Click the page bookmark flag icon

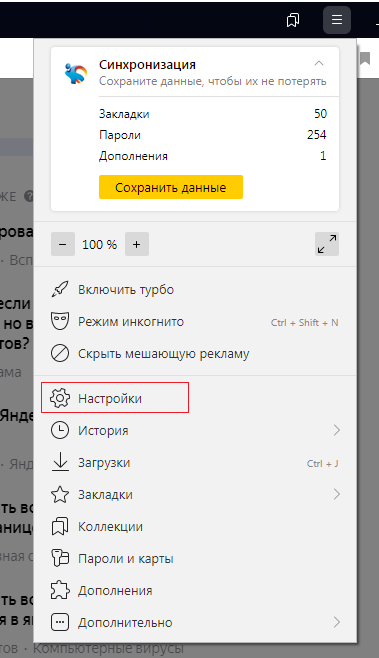click(x=365, y=59)
